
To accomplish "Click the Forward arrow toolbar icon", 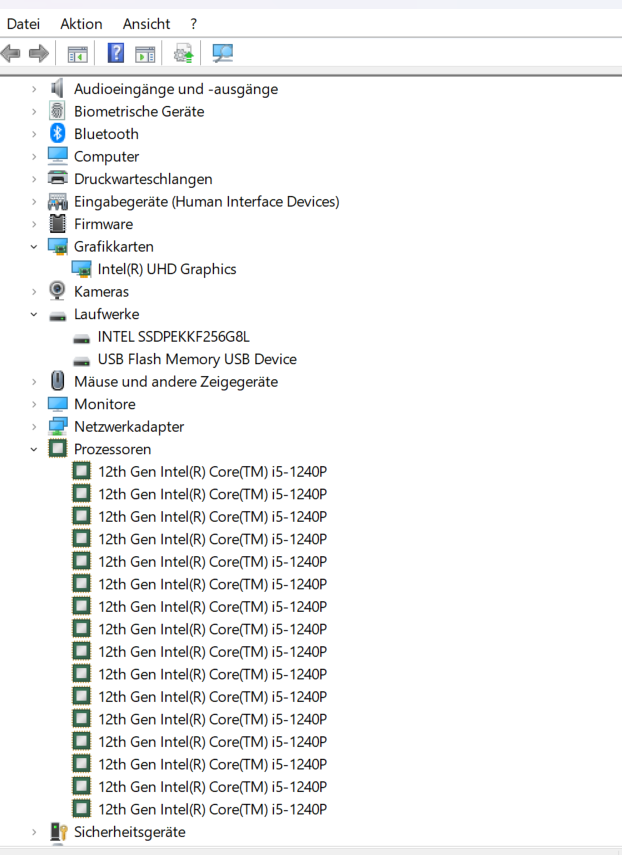I will [39, 53].
